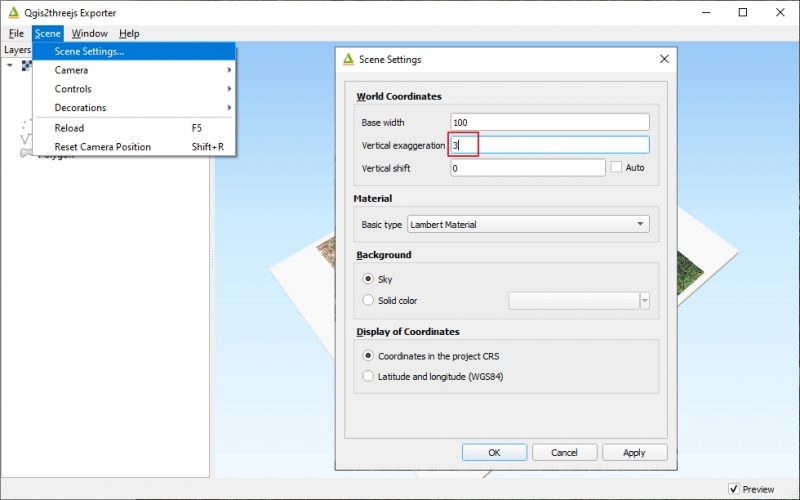Viewport: 800px width, 500px height.
Task: Open the Camera submenu
Action: 134,70
